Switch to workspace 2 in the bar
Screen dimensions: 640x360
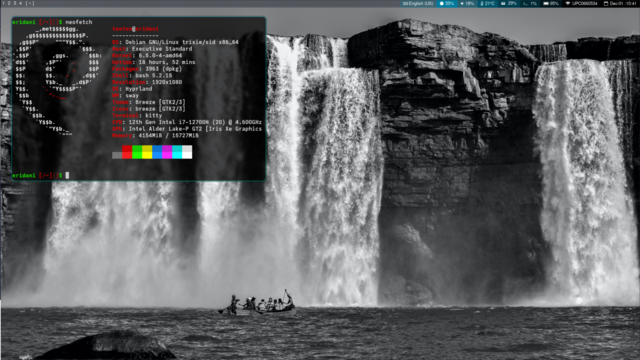[9, 3]
